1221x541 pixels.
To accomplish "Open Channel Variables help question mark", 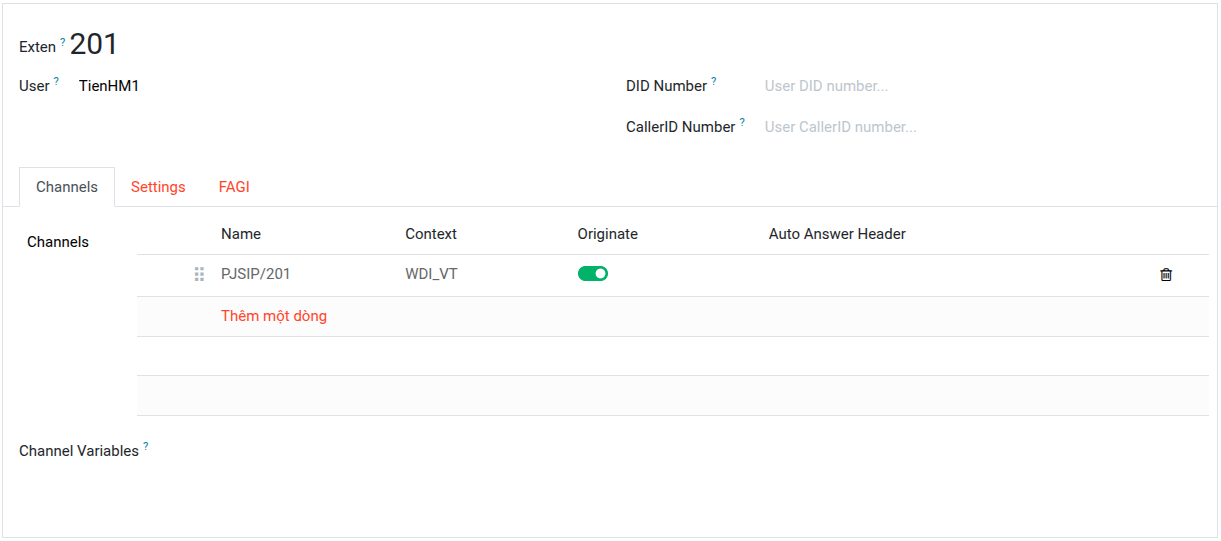I will pyautogui.click(x=145, y=446).
